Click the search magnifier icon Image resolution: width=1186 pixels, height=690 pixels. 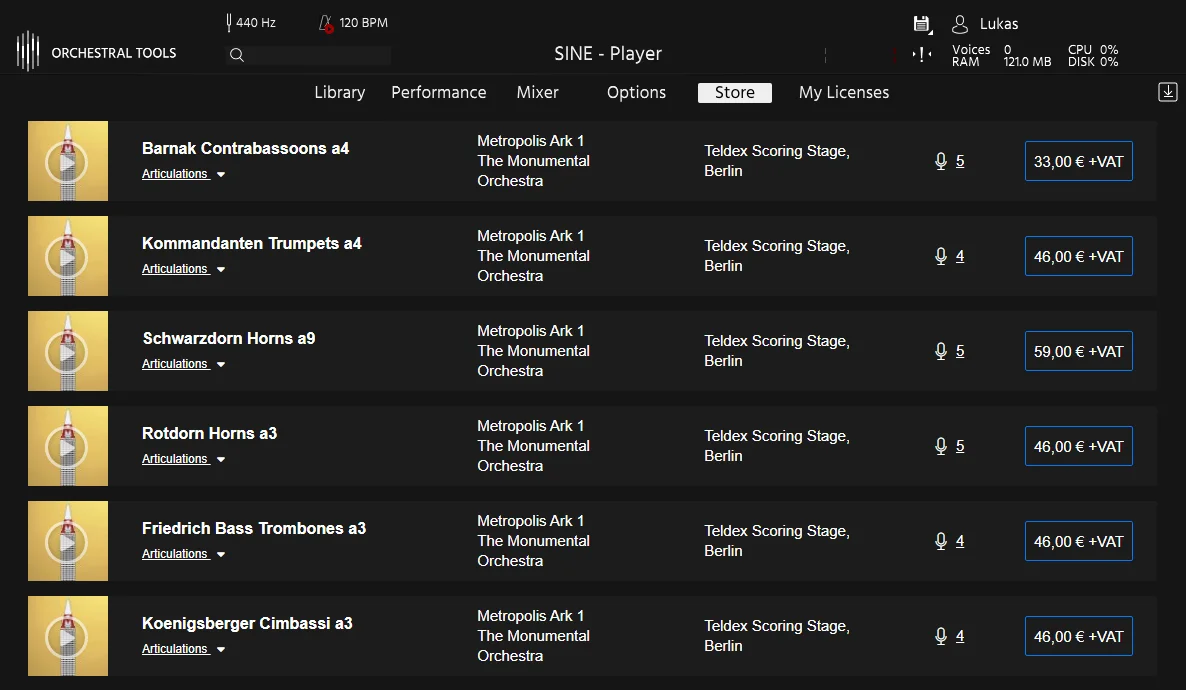(x=237, y=54)
